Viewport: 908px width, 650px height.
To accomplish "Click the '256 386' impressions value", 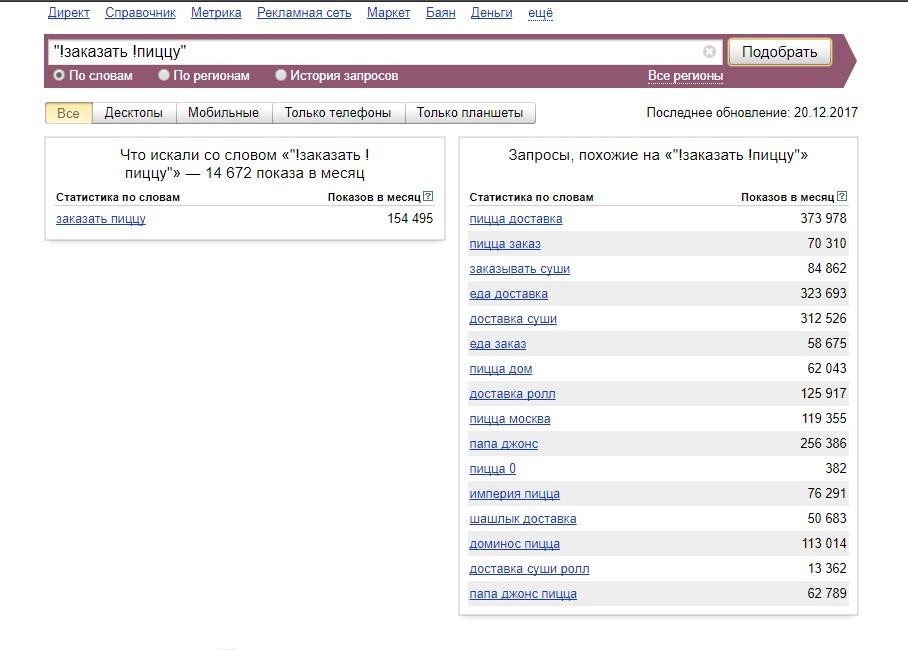I will (823, 443).
